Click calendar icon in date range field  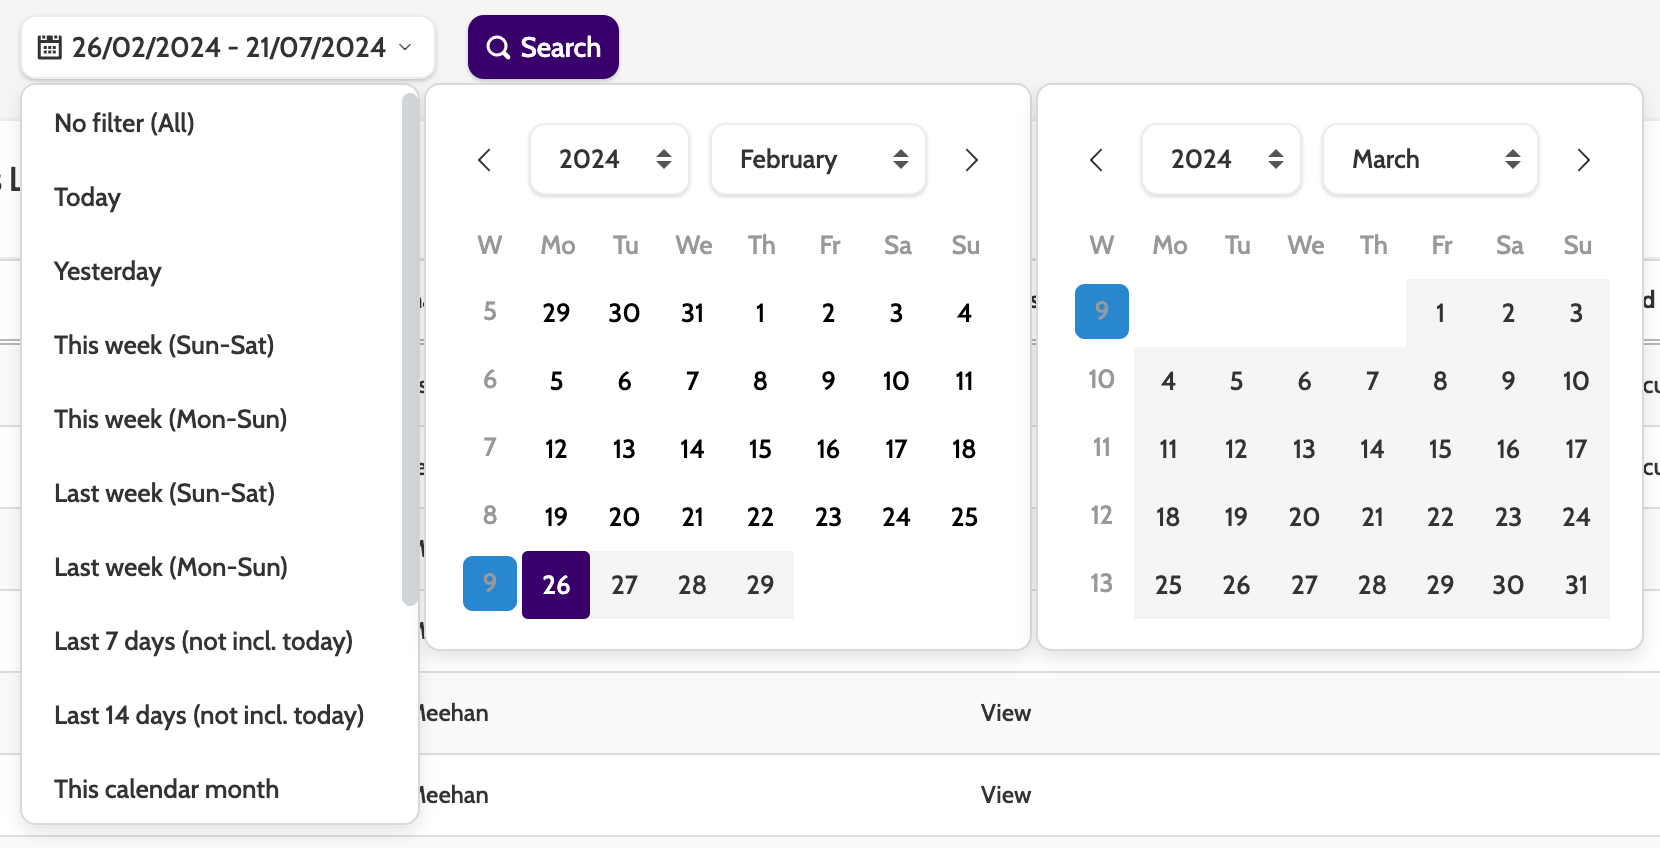[50, 47]
